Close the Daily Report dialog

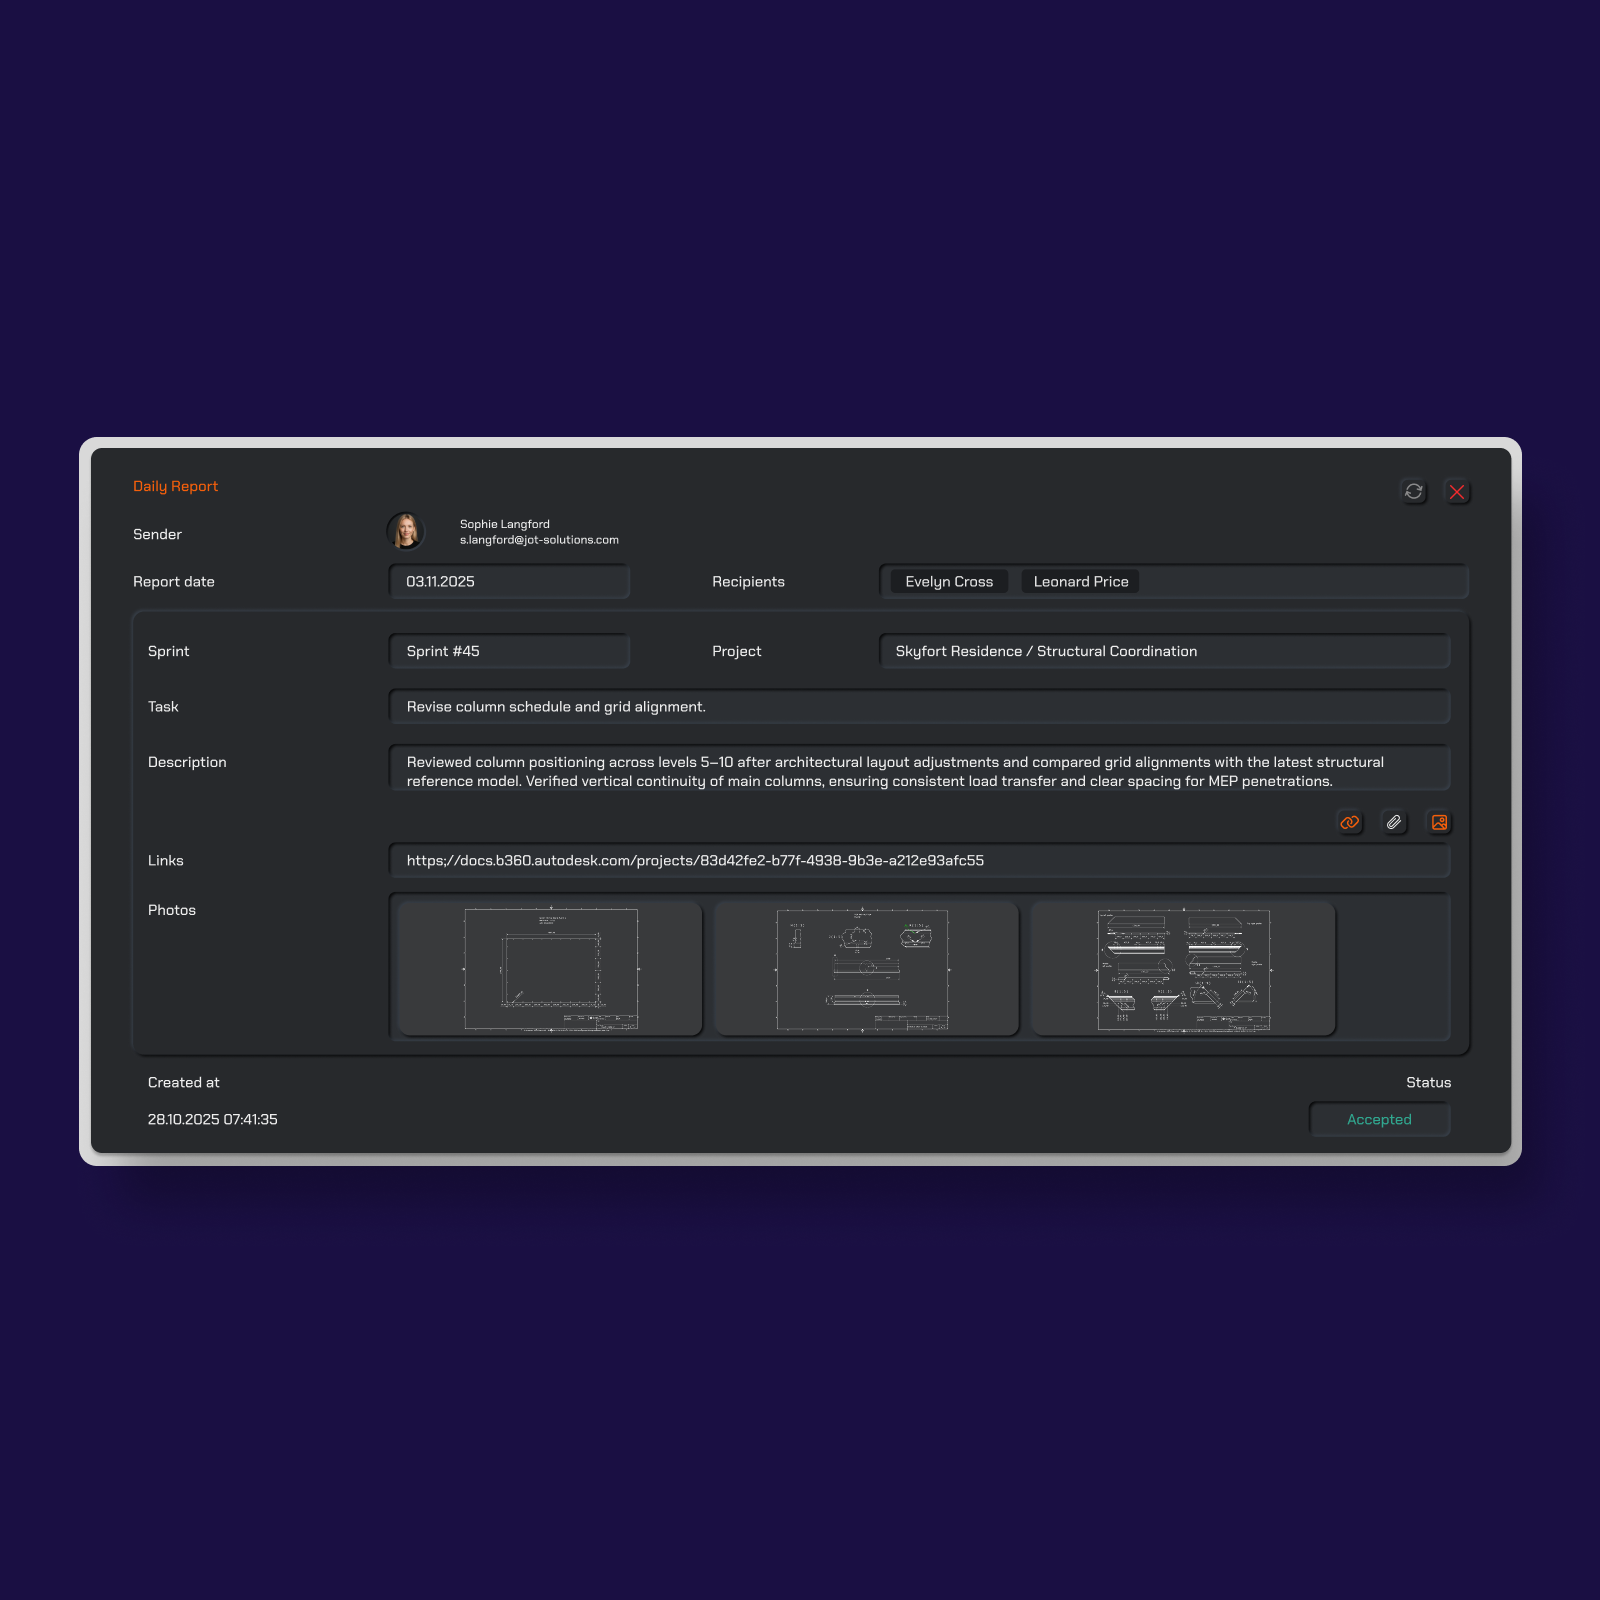point(1457,492)
